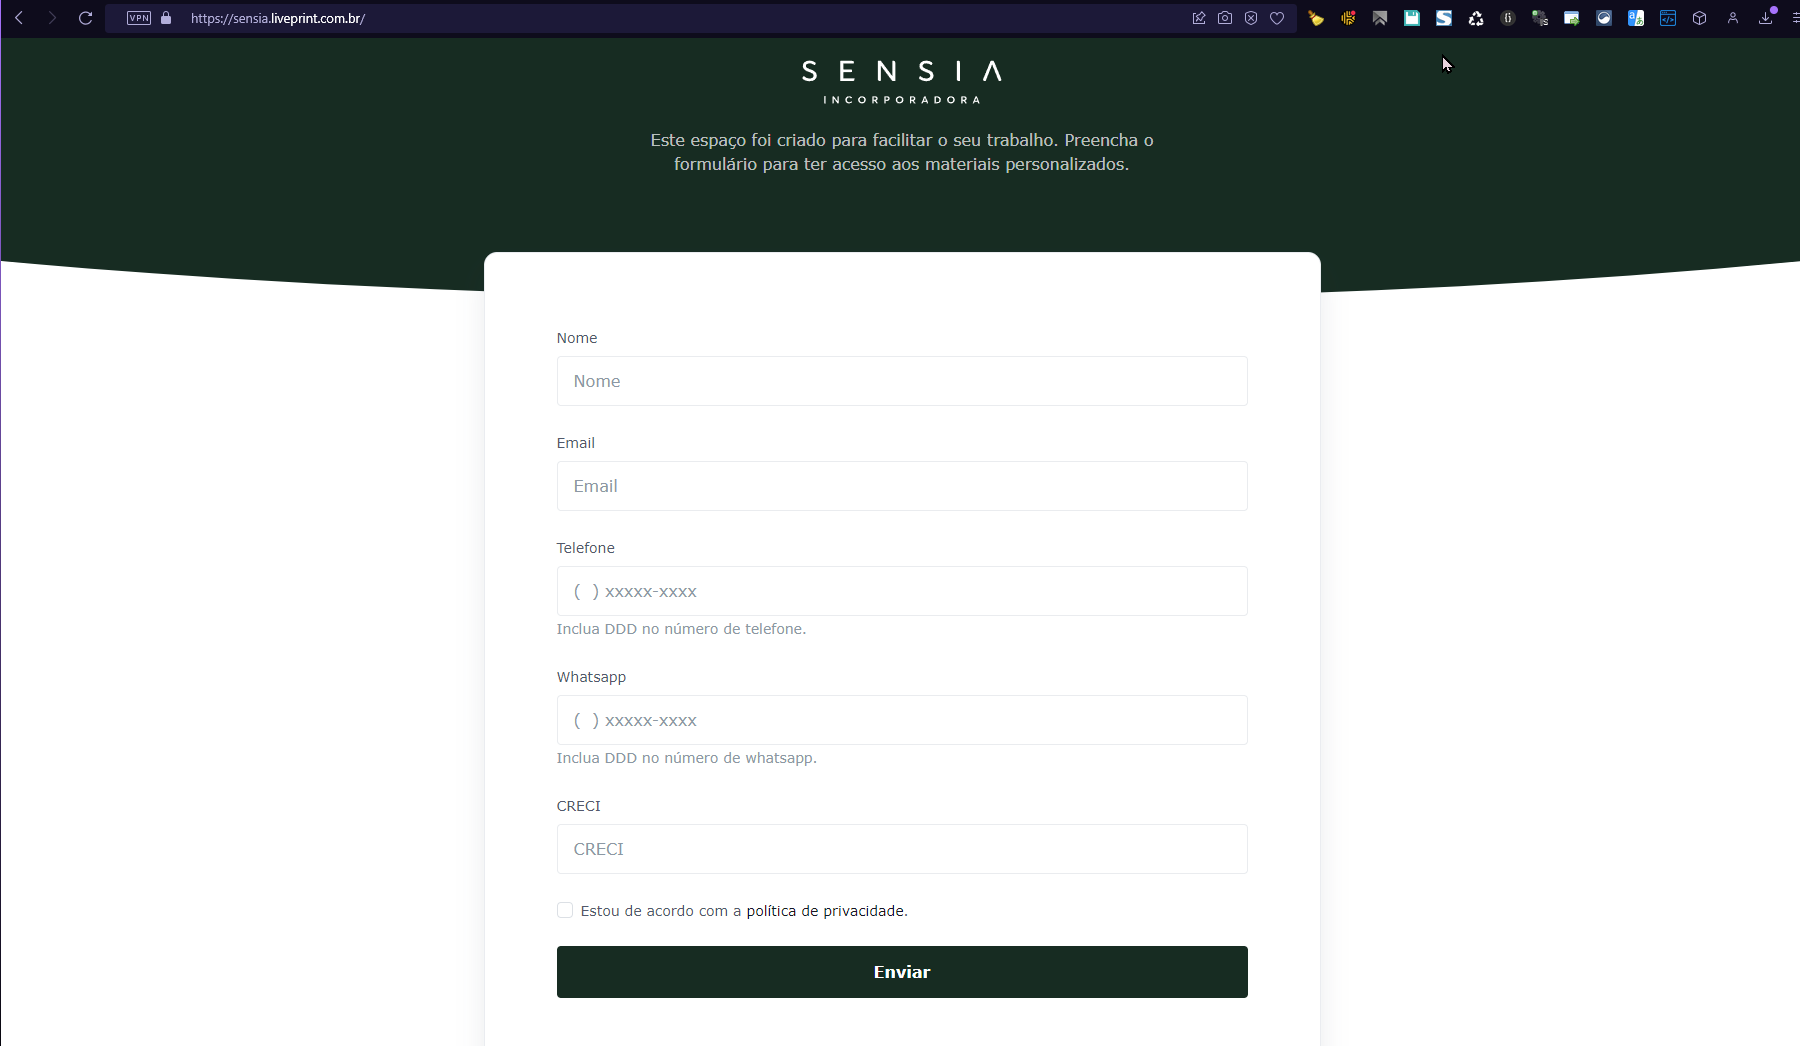
Task: Click the browser back arrow
Action: [19, 18]
